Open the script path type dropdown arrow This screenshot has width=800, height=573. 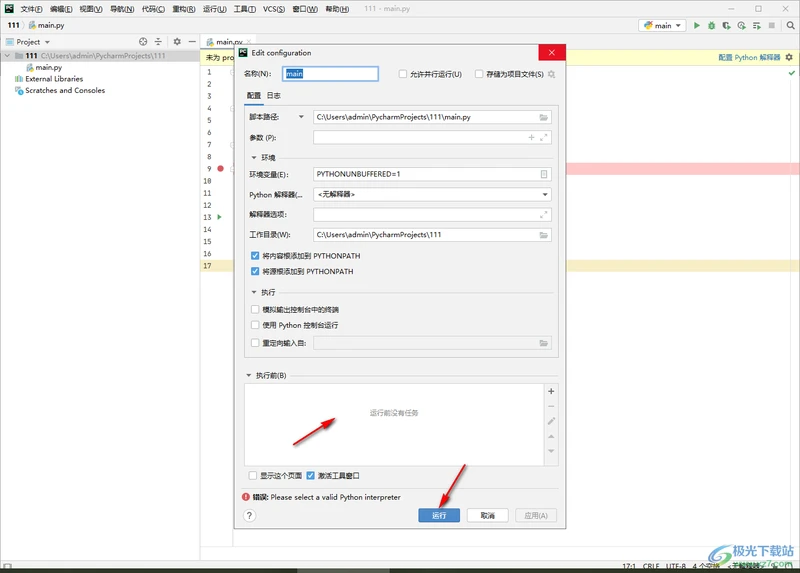click(x=301, y=117)
